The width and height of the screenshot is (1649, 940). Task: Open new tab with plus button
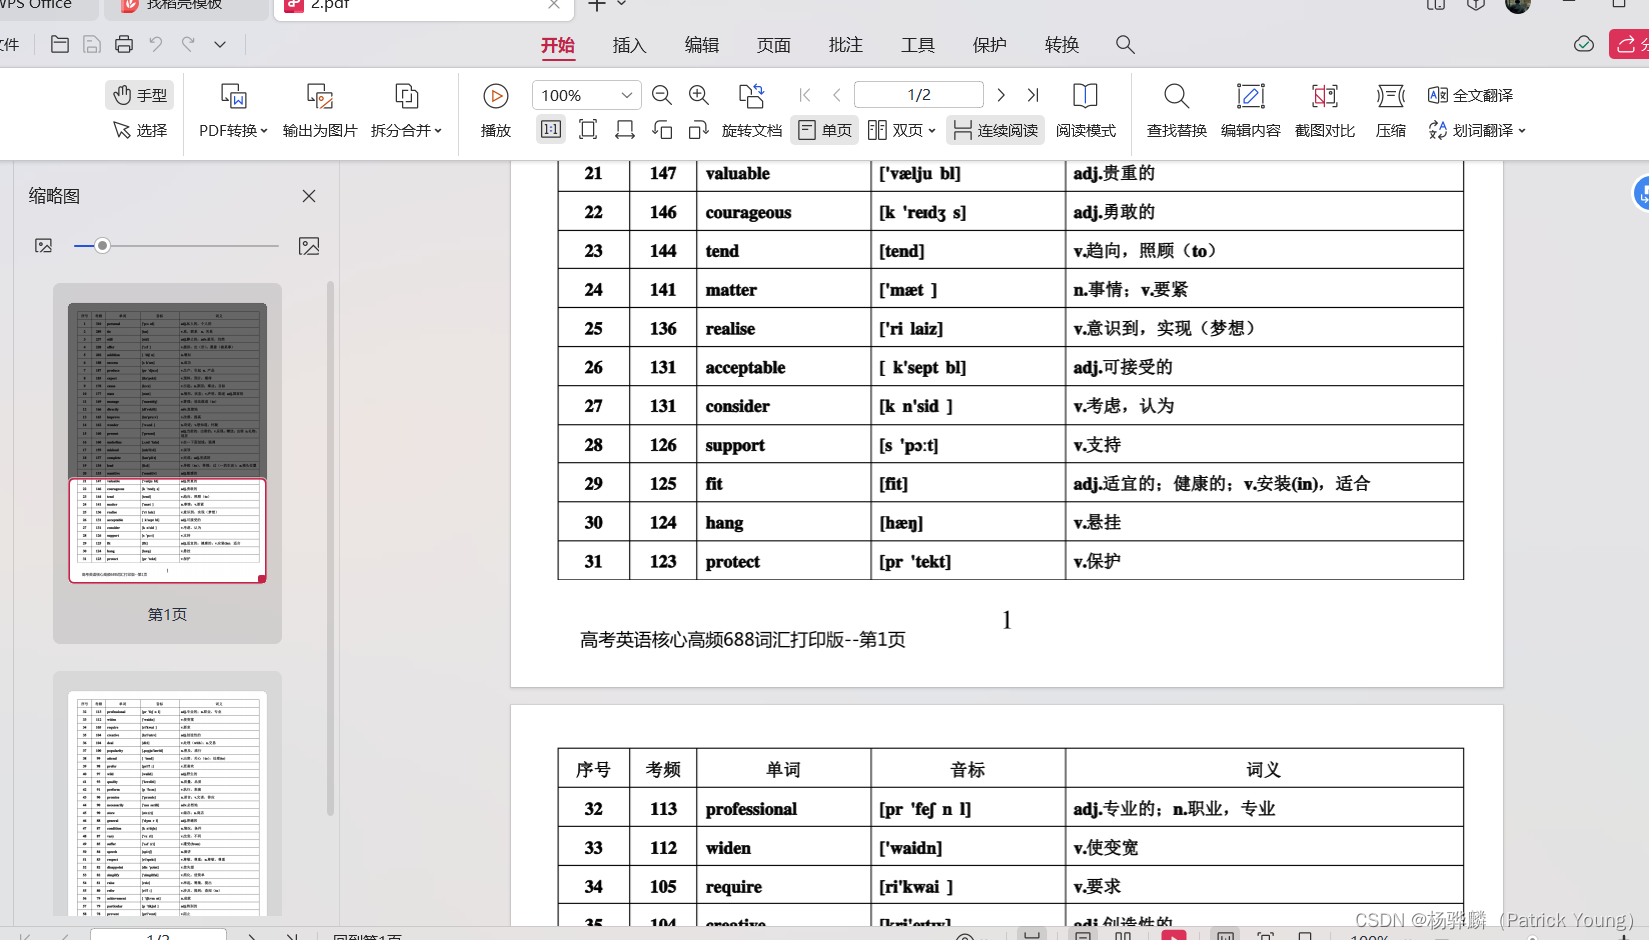coord(597,5)
